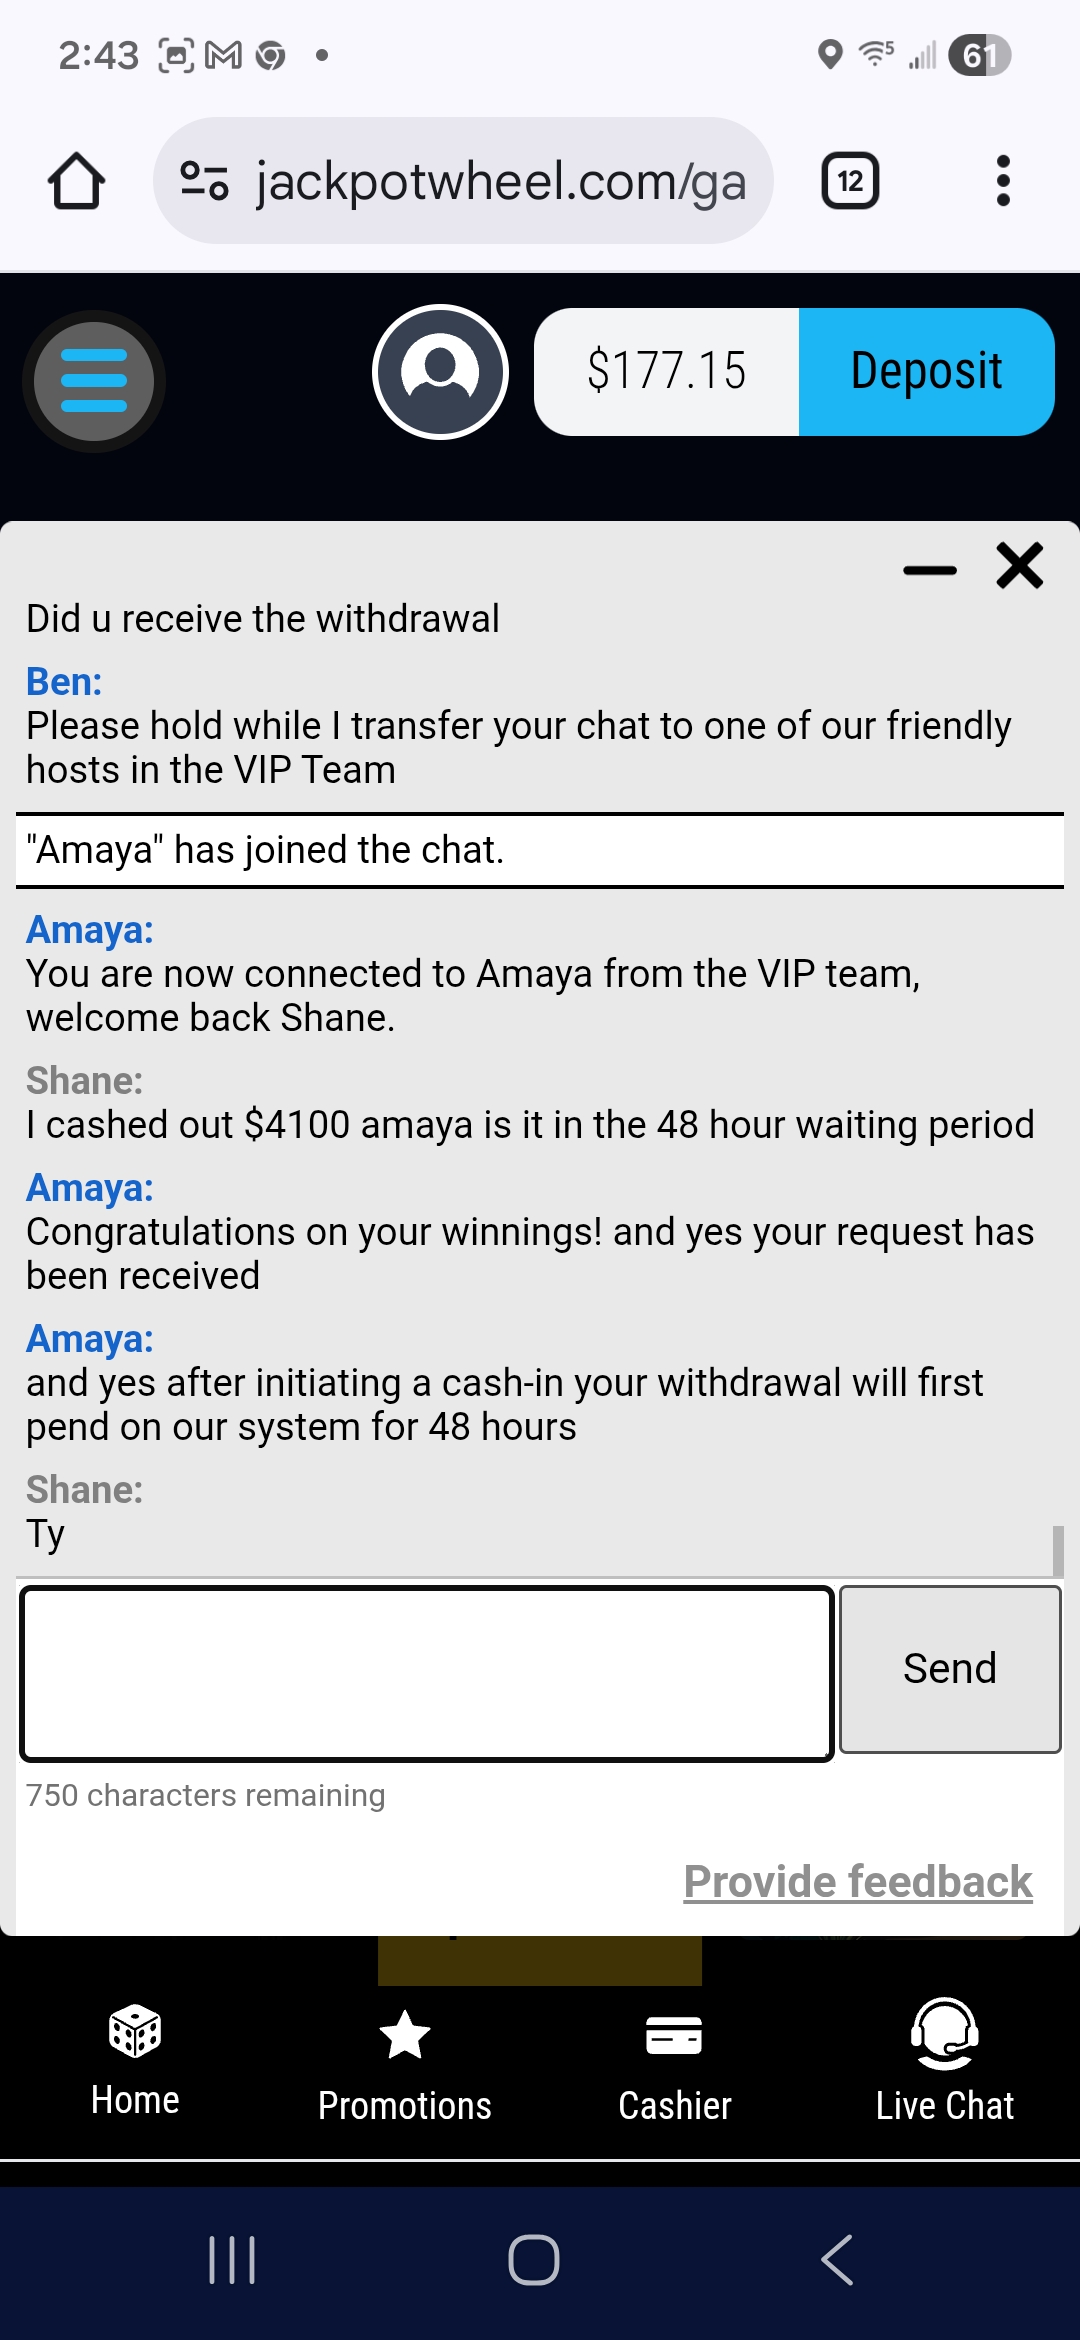Open the user profile avatar
The height and width of the screenshot is (2340, 1080).
440,372
